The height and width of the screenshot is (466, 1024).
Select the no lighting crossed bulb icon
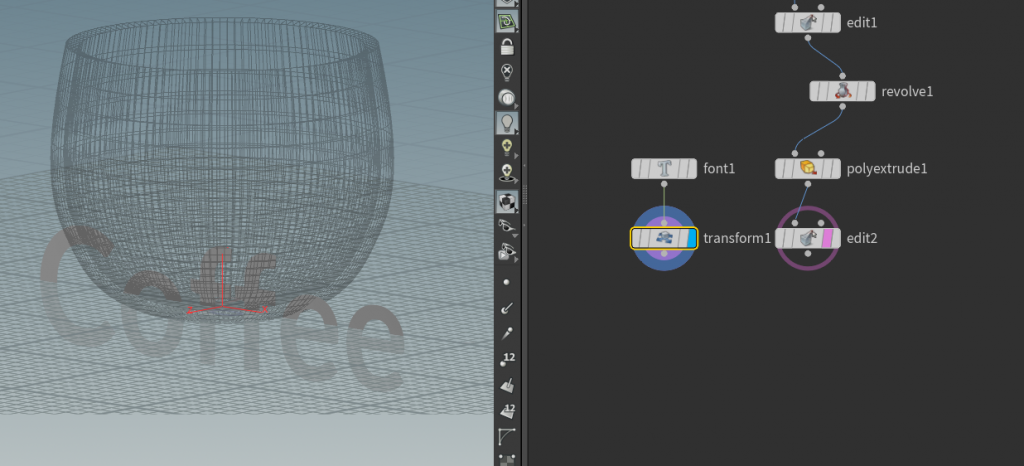pos(507,72)
